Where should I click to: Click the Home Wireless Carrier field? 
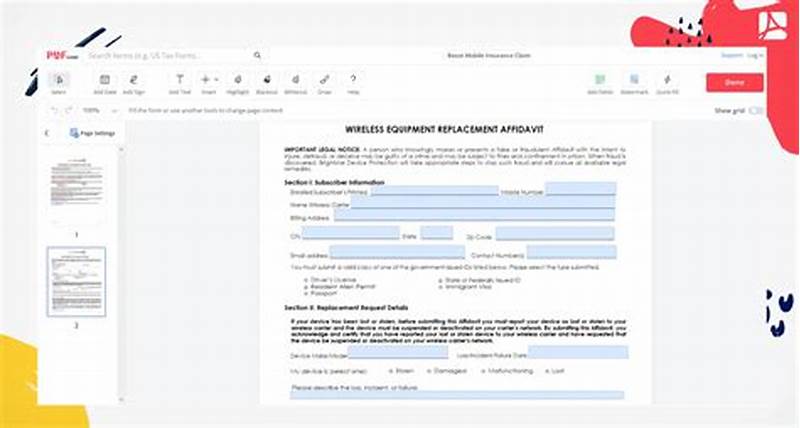pyautogui.click(x=482, y=203)
